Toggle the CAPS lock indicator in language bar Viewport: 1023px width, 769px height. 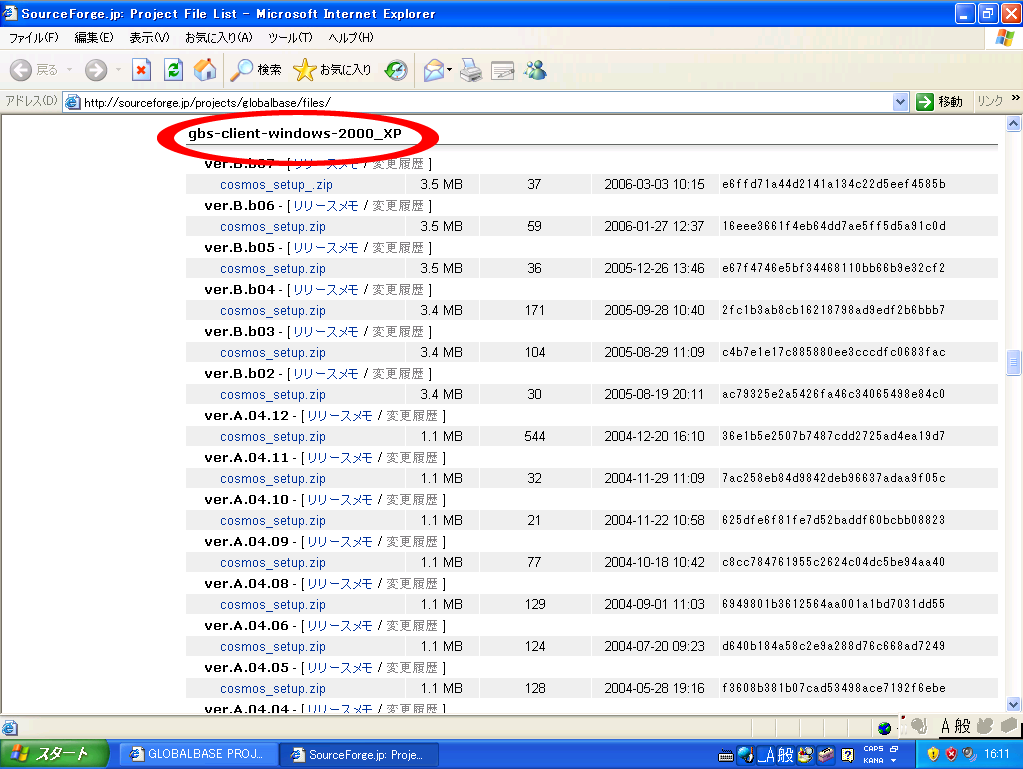tap(872, 748)
